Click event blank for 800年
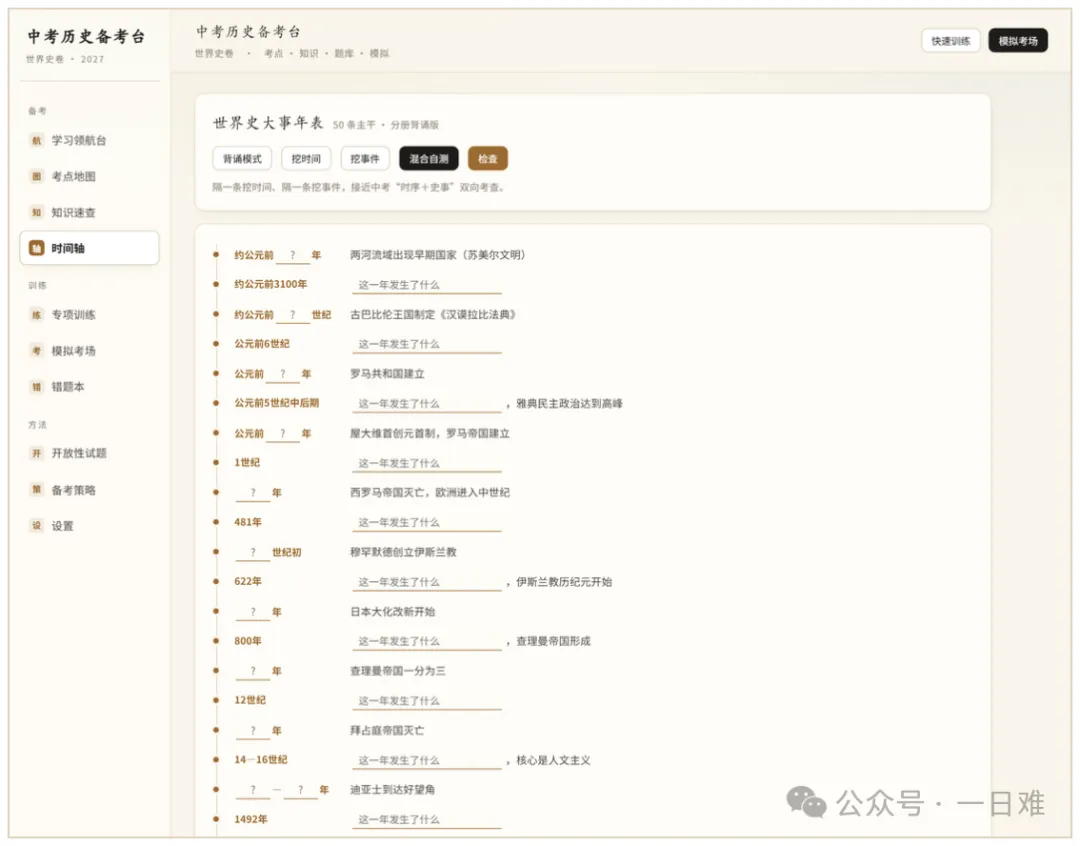 (426, 641)
